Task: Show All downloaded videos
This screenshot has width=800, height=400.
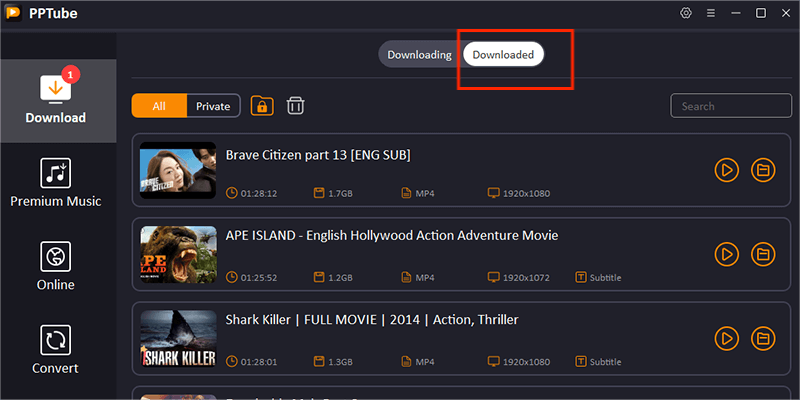Action: coord(159,106)
